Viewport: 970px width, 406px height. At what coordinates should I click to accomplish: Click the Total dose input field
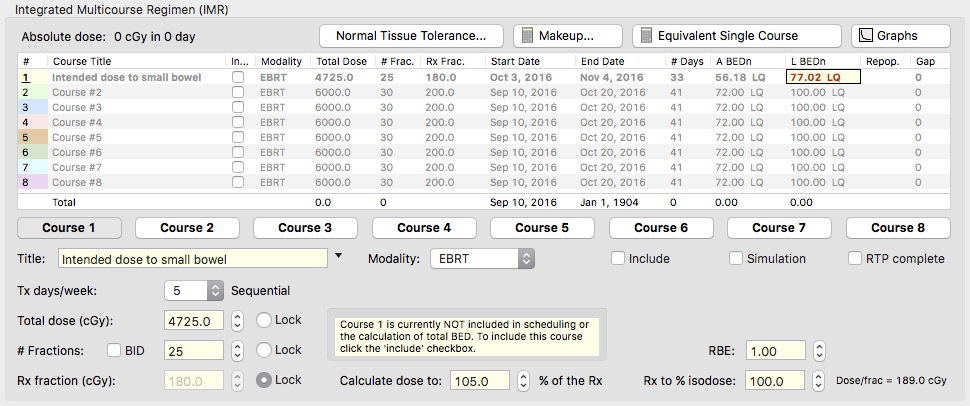[x=193, y=321]
